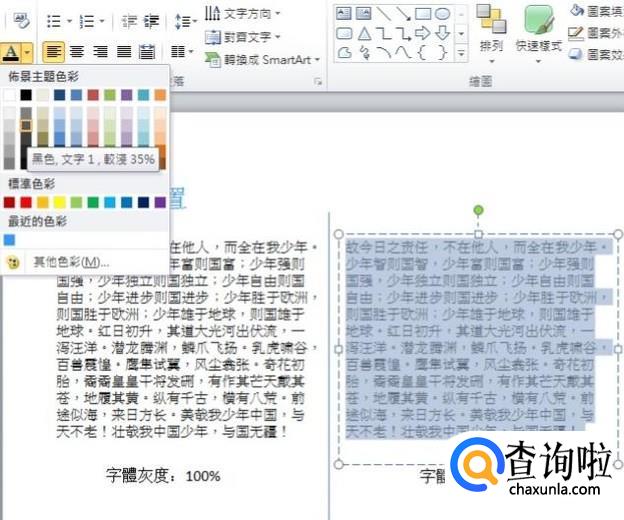Pick the orange theme color swatch

tap(160, 95)
